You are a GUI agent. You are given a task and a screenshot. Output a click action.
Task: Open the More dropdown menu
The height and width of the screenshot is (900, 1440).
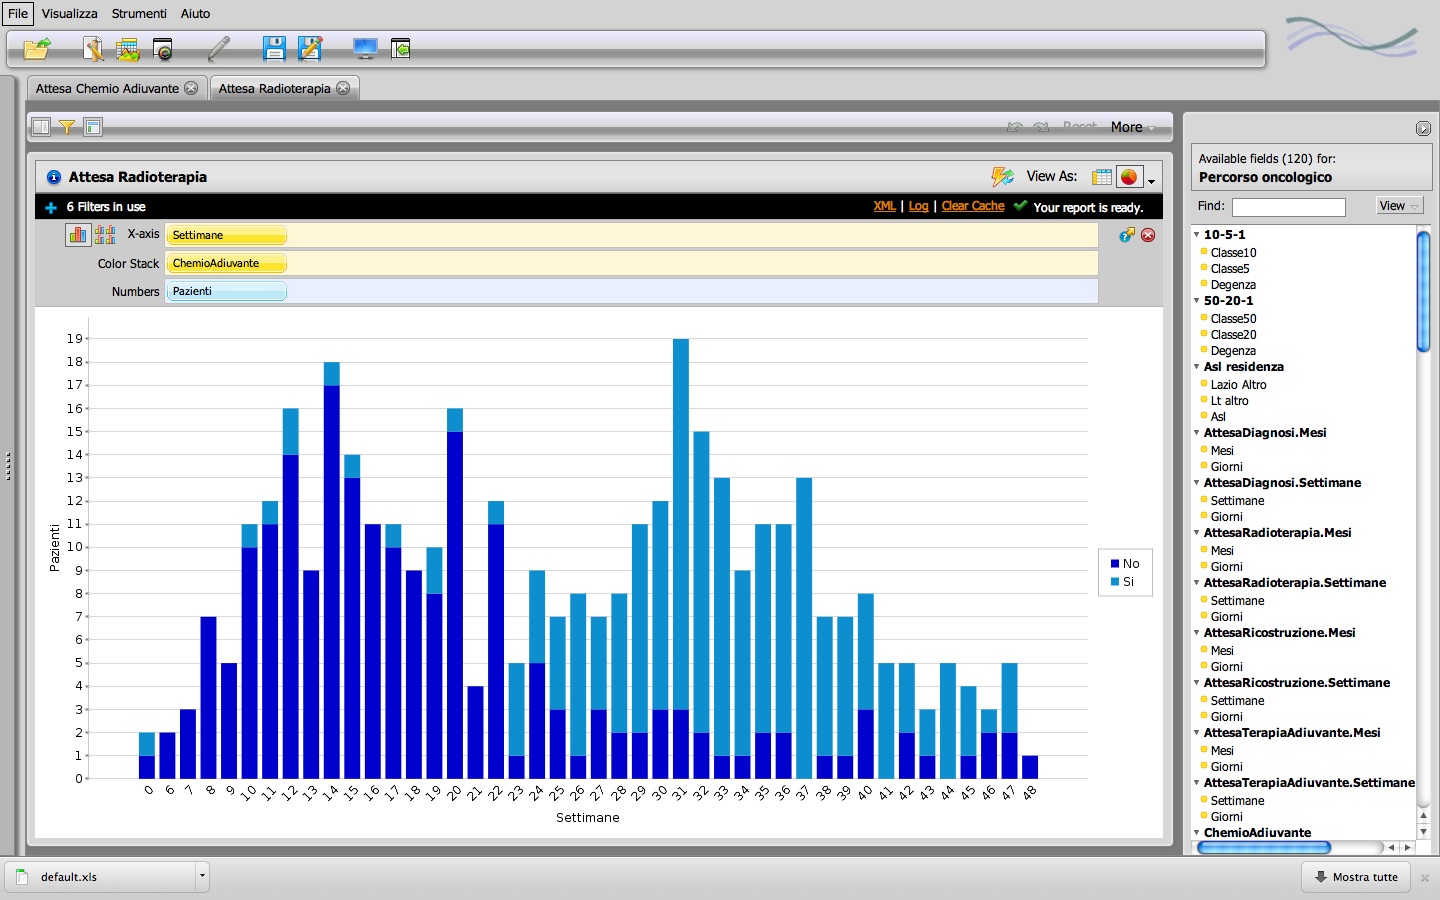(x=1132, y=127)
